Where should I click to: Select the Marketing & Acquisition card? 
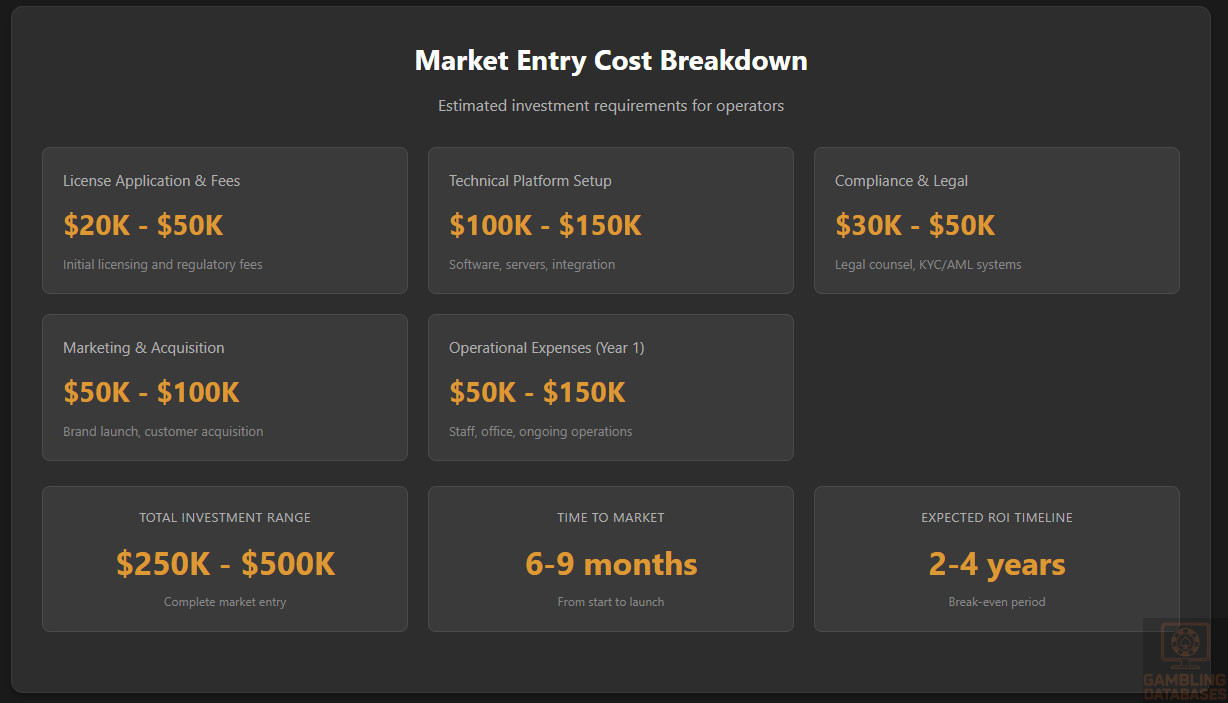[224, 387]
